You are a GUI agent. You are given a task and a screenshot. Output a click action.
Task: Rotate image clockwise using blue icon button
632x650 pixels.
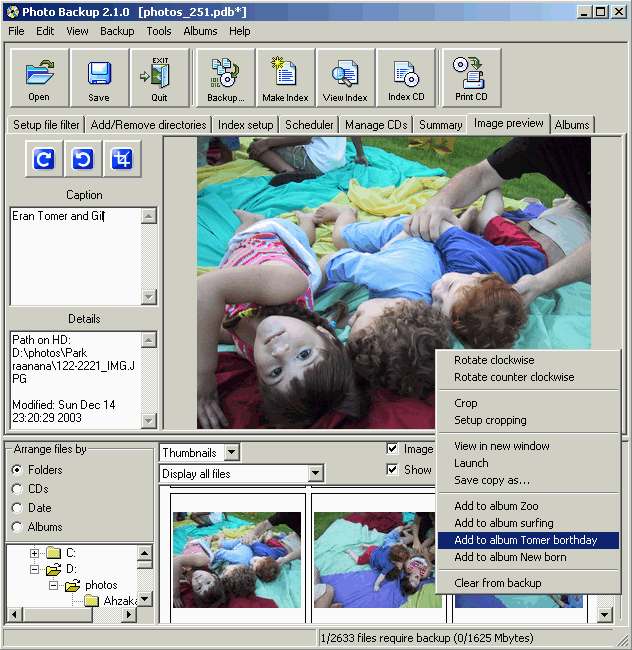point(43,159)
